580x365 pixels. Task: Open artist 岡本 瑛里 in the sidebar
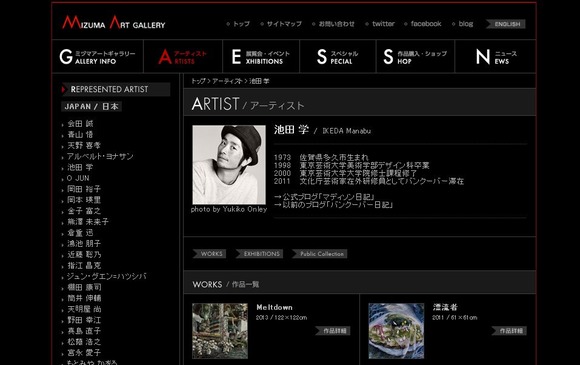click(x=84, y=200)
